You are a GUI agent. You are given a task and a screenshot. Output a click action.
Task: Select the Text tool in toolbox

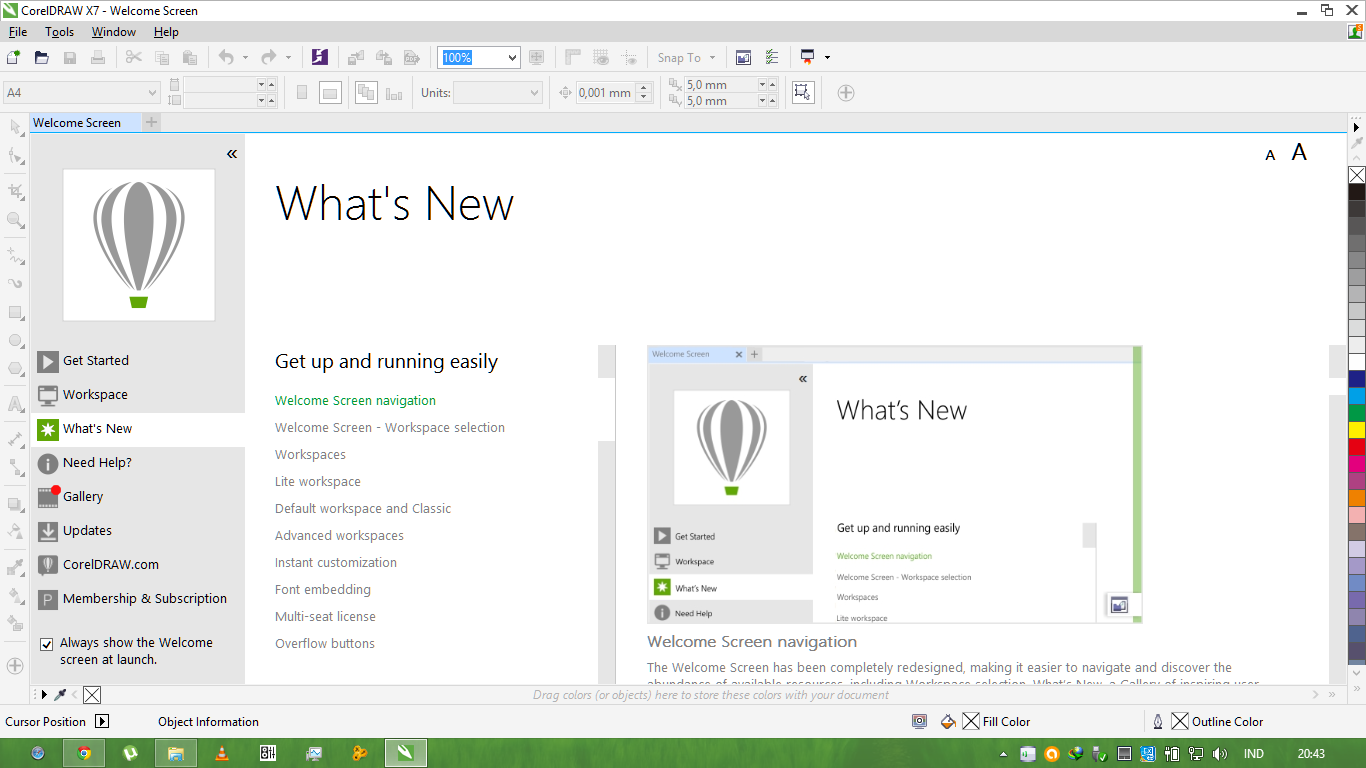coord(15,404)
